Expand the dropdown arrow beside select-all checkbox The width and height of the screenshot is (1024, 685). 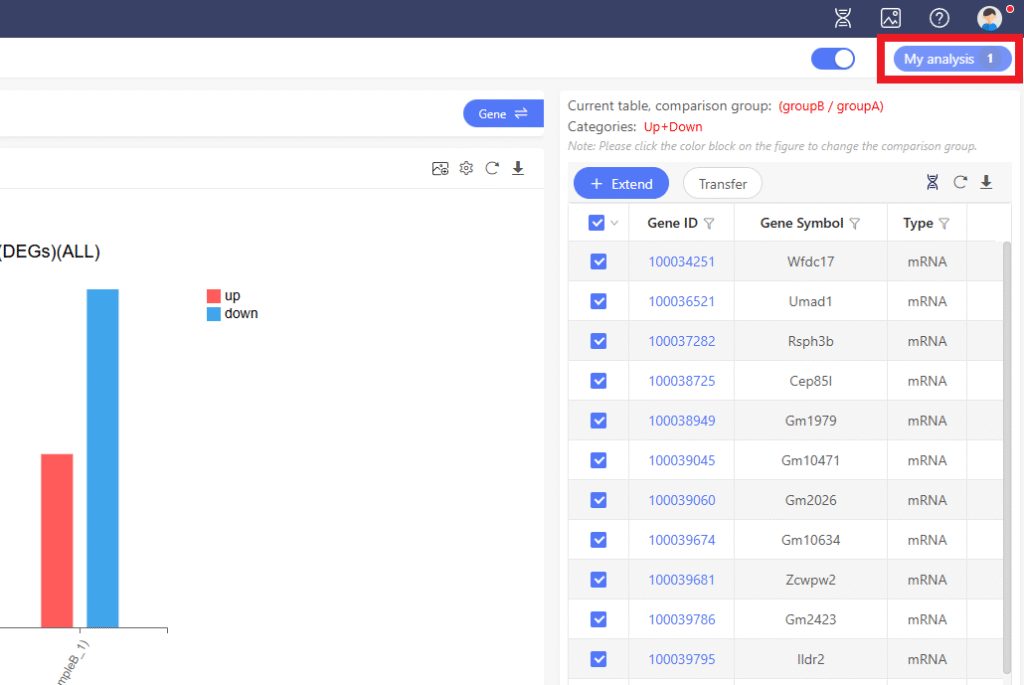point(615,223)
